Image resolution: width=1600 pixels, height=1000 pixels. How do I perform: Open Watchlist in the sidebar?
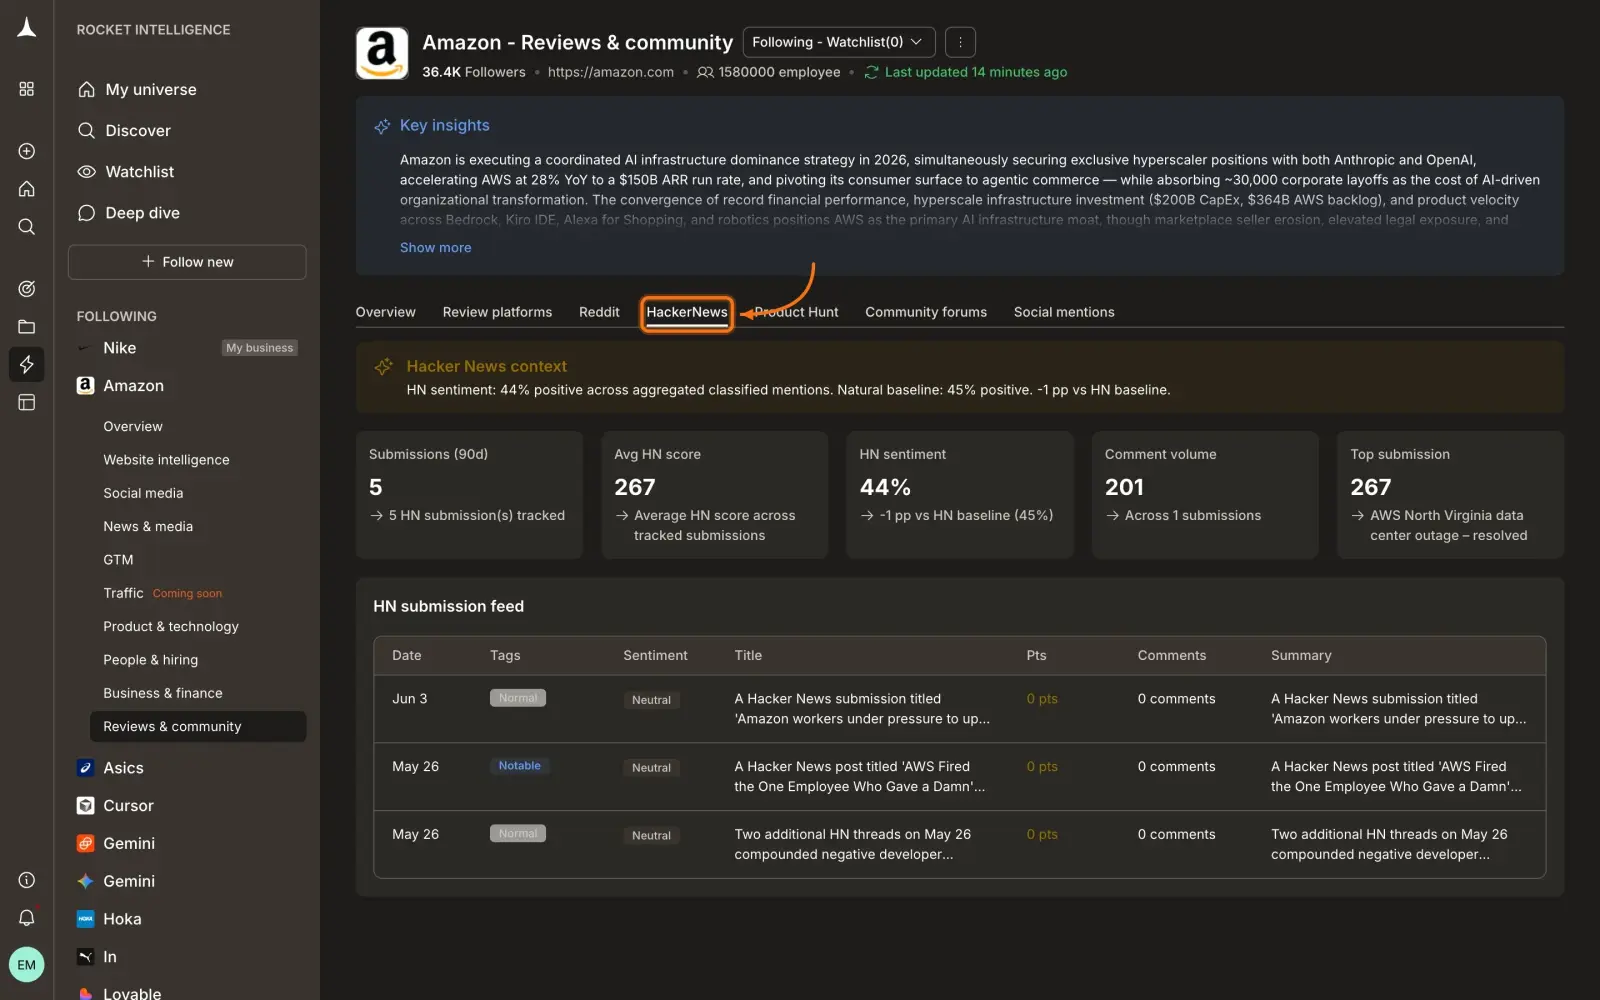(140, 172)
